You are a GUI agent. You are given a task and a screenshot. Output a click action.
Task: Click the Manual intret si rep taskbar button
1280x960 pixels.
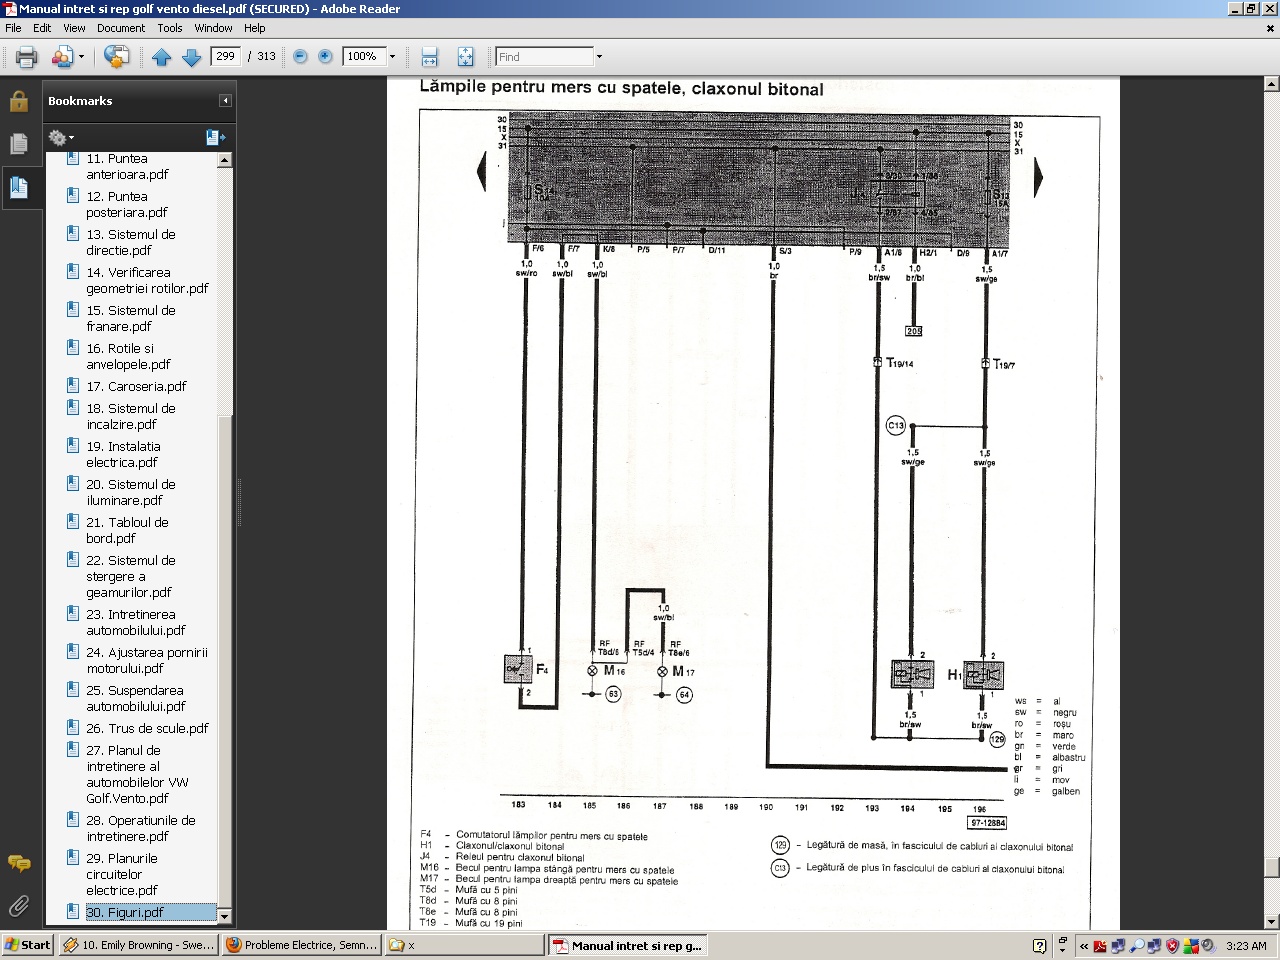pyautogui.click(x=628, y=945)
